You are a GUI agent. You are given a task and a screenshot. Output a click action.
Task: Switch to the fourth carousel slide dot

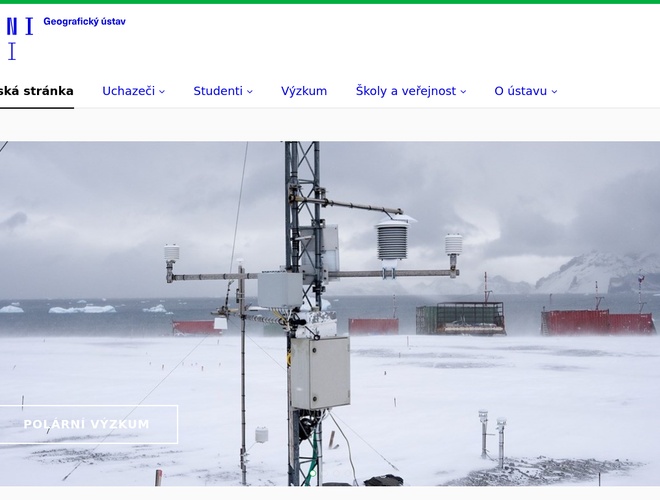tap(348, 473)
